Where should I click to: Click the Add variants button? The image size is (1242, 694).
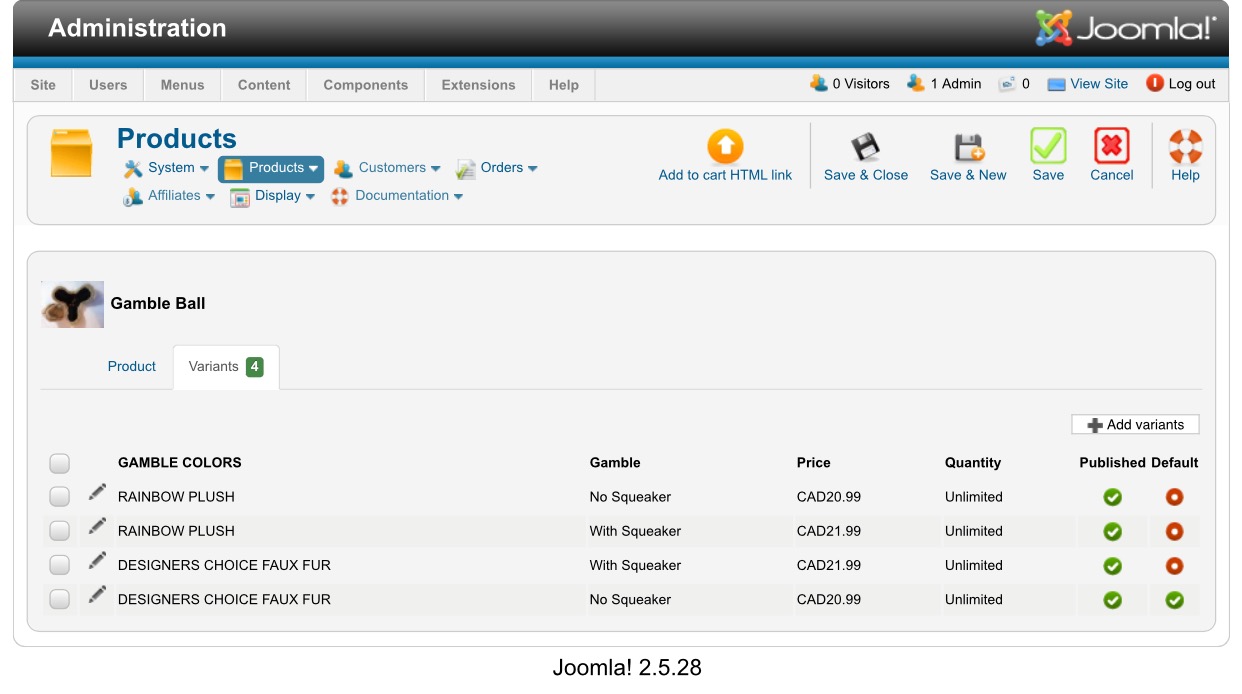click(1135, 425)
